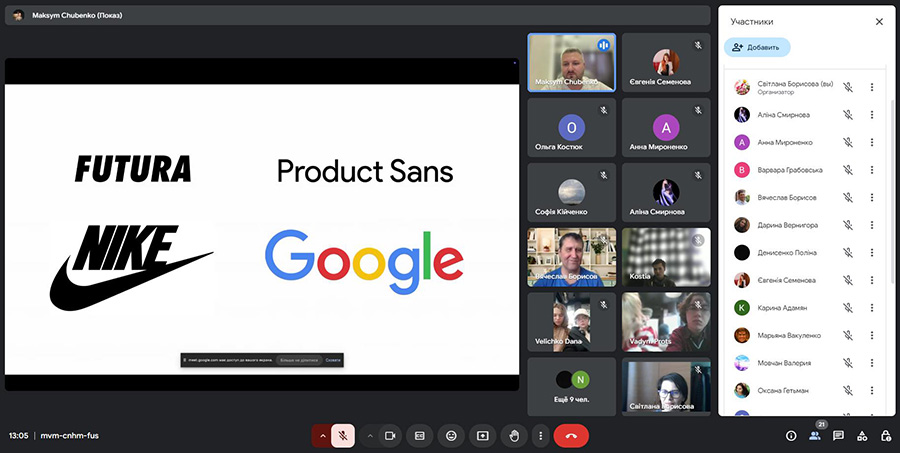
Task: Close the Участники panel
Action: [x=879, y=22]
